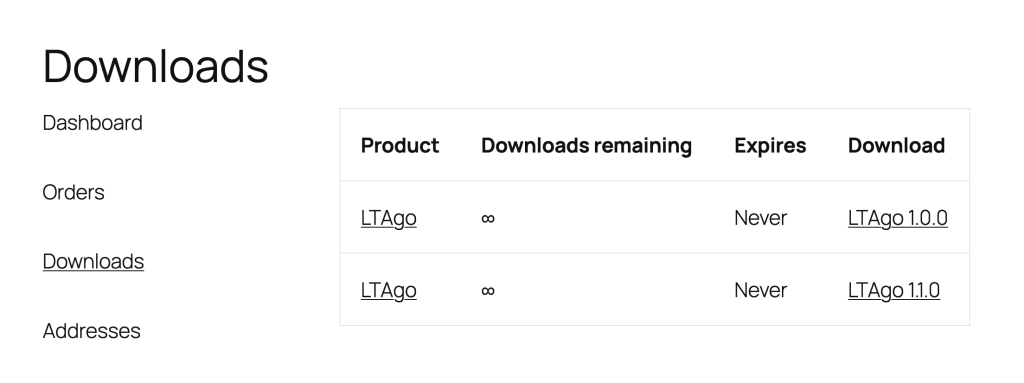The image size is (1024, 383).
Task: Get the newest LTAgo version 1.1.0
Action: [893, 290]
